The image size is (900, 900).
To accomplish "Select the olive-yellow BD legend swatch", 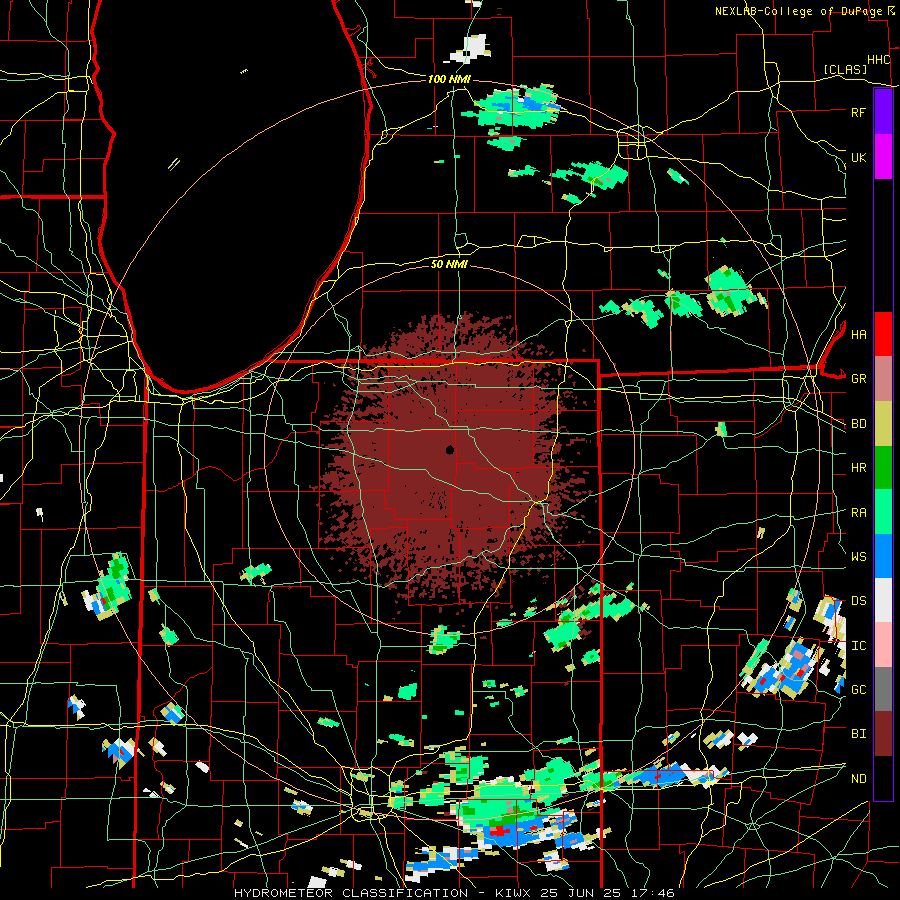I will coord(883,424).
